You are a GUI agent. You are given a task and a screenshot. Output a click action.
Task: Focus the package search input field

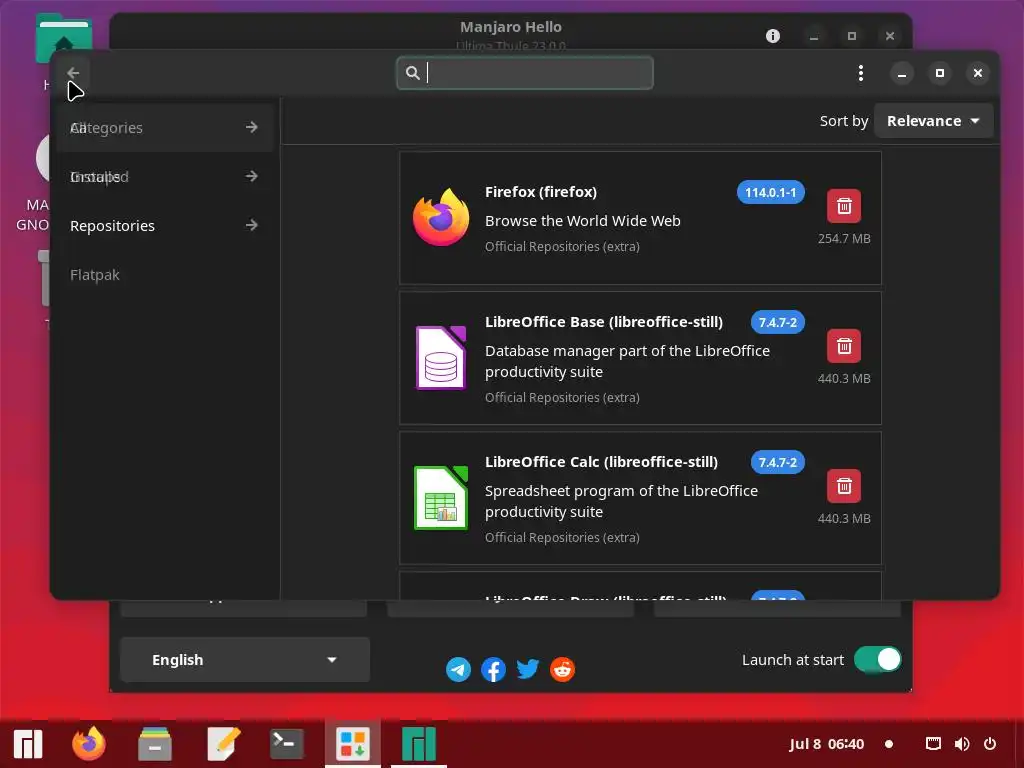pyautogui.click(x=524, y=73)
